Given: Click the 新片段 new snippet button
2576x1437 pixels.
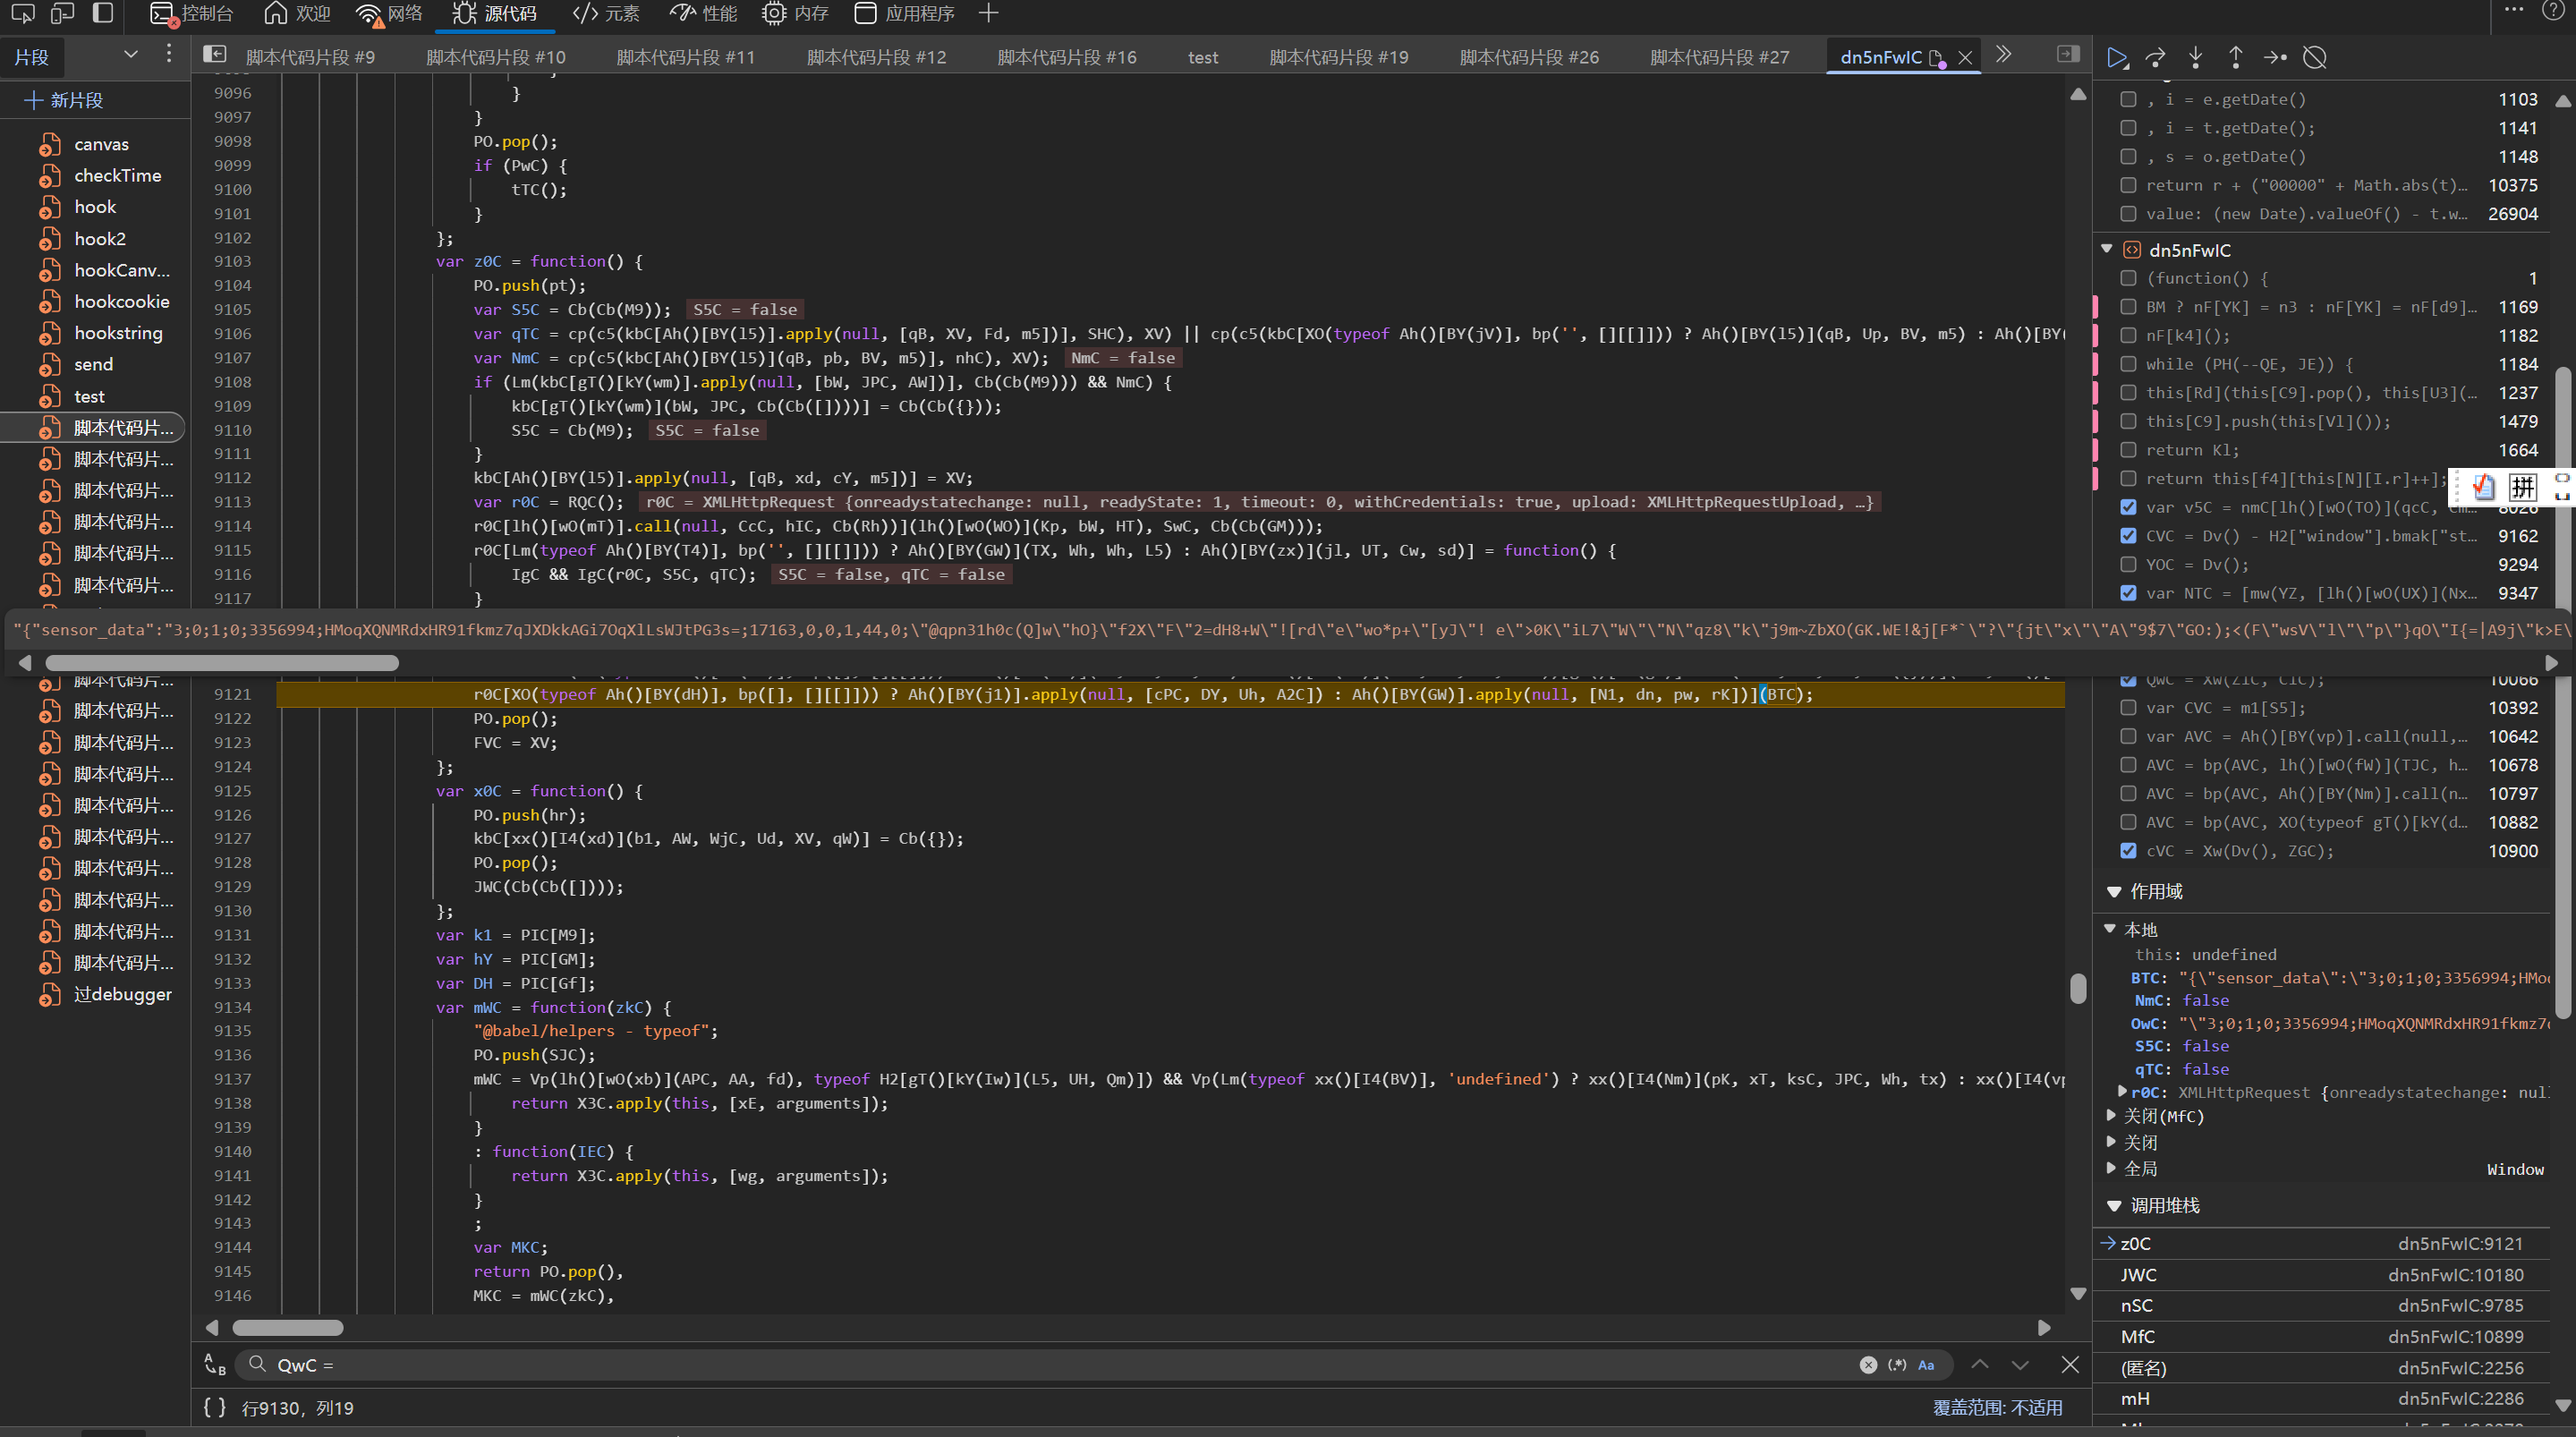Looking at the screenshot, I should pyautogui.click(x=64, y=100).
